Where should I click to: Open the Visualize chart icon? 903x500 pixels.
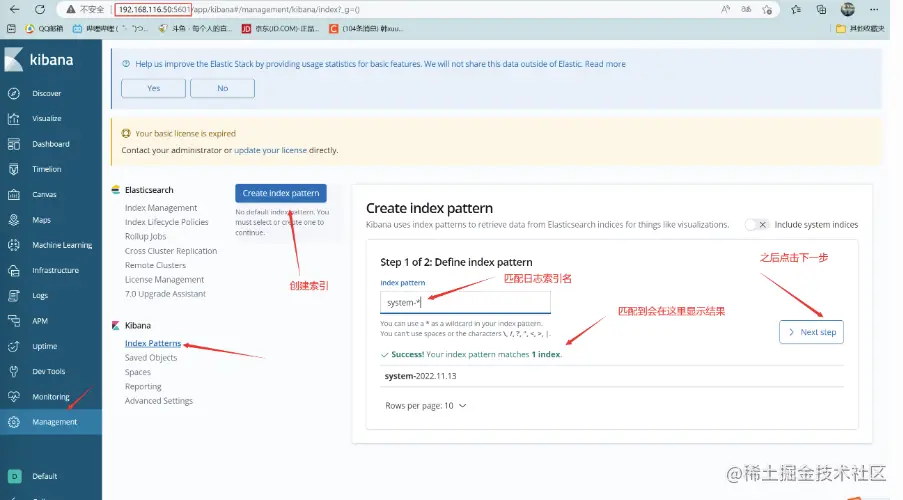[14, 119]
